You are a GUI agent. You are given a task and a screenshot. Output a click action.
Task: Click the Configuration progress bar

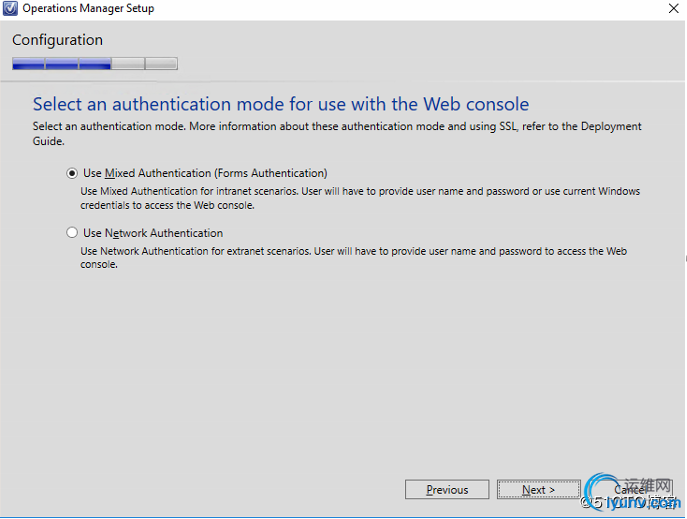[x=95, y=64]
